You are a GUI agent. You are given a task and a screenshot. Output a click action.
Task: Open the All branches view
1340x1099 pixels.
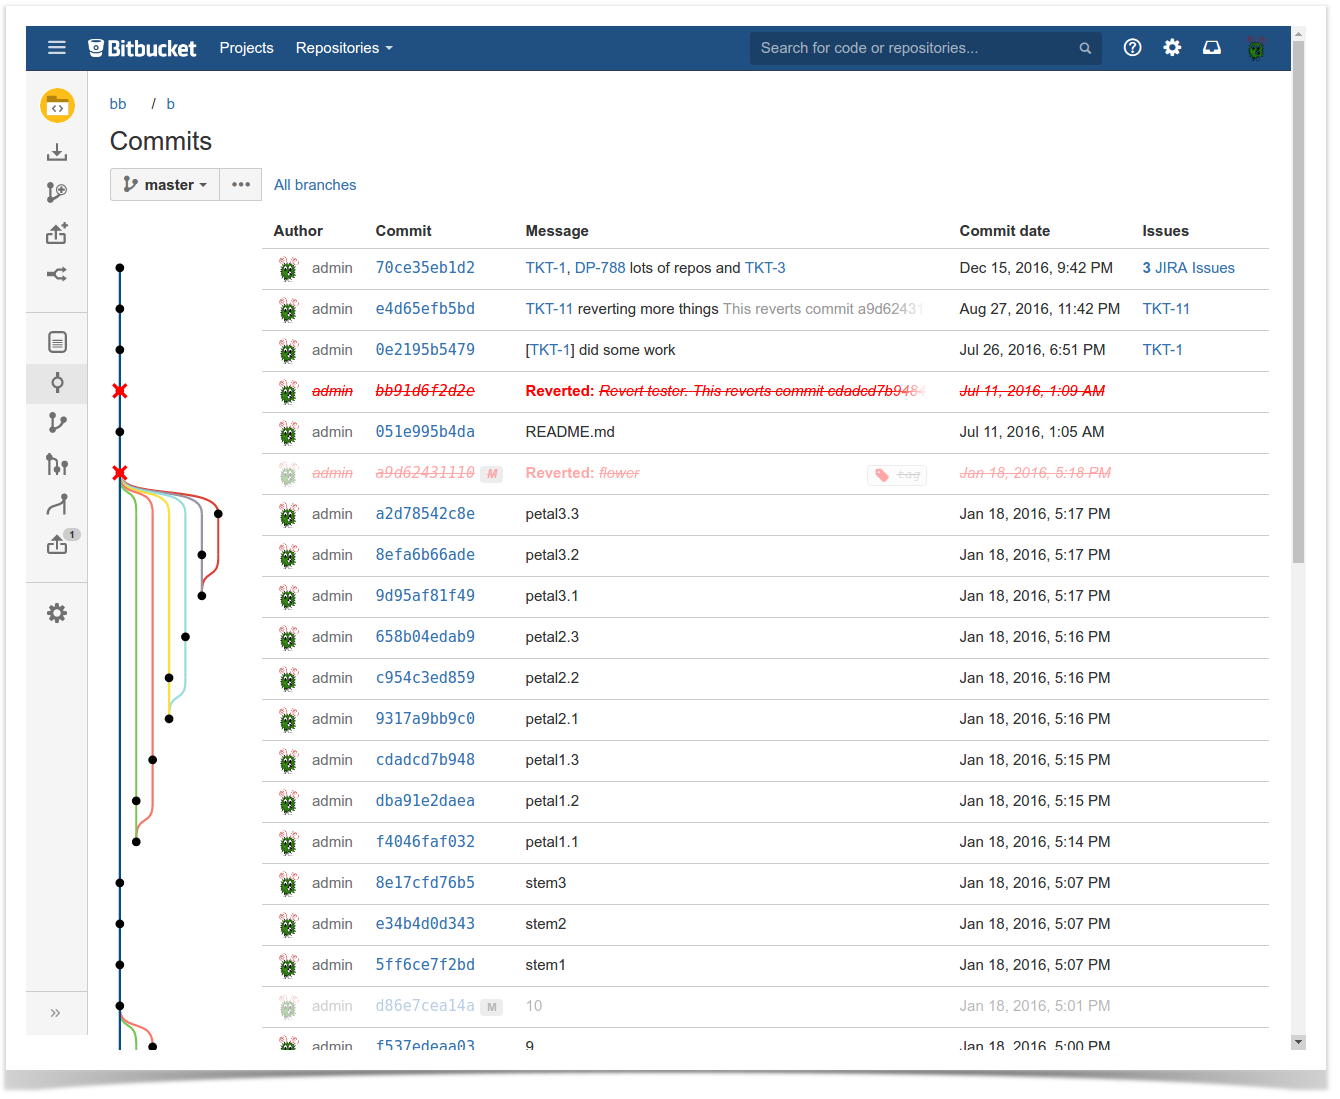(314, 184)
